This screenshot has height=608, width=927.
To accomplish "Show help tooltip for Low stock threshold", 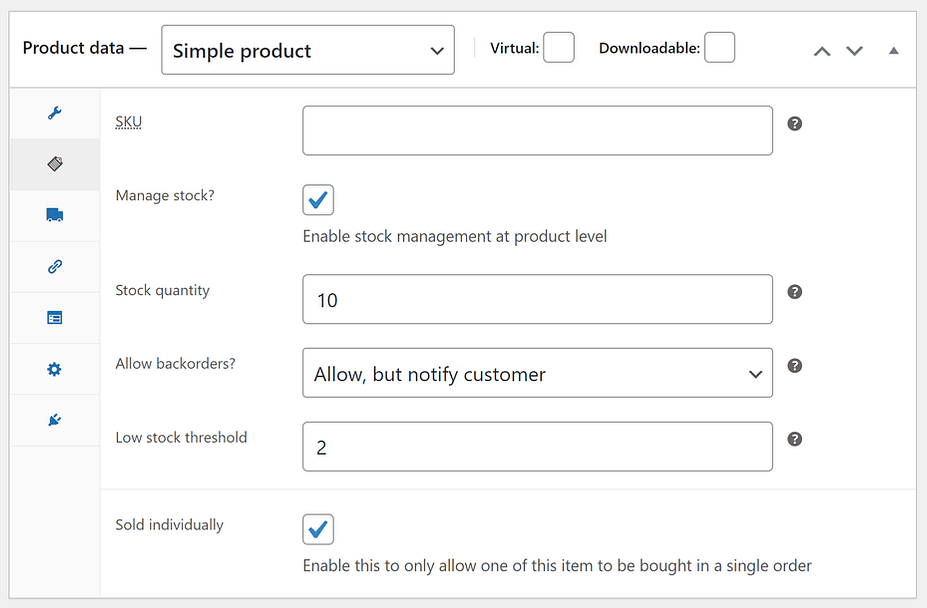I will point(795,439).
